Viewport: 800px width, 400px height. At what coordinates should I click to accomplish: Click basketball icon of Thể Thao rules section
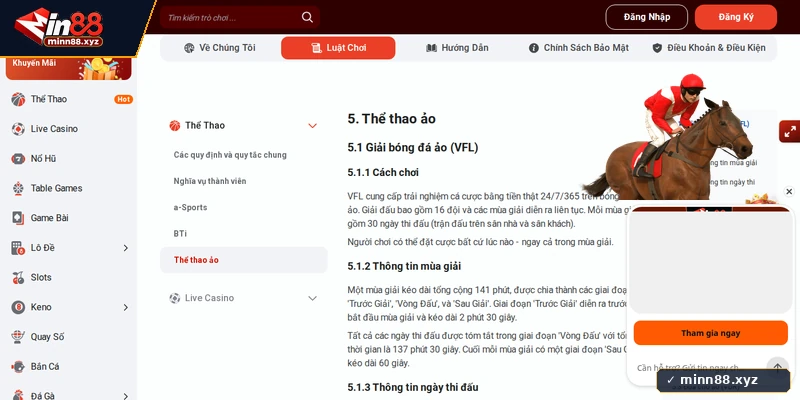coord(175,126)
